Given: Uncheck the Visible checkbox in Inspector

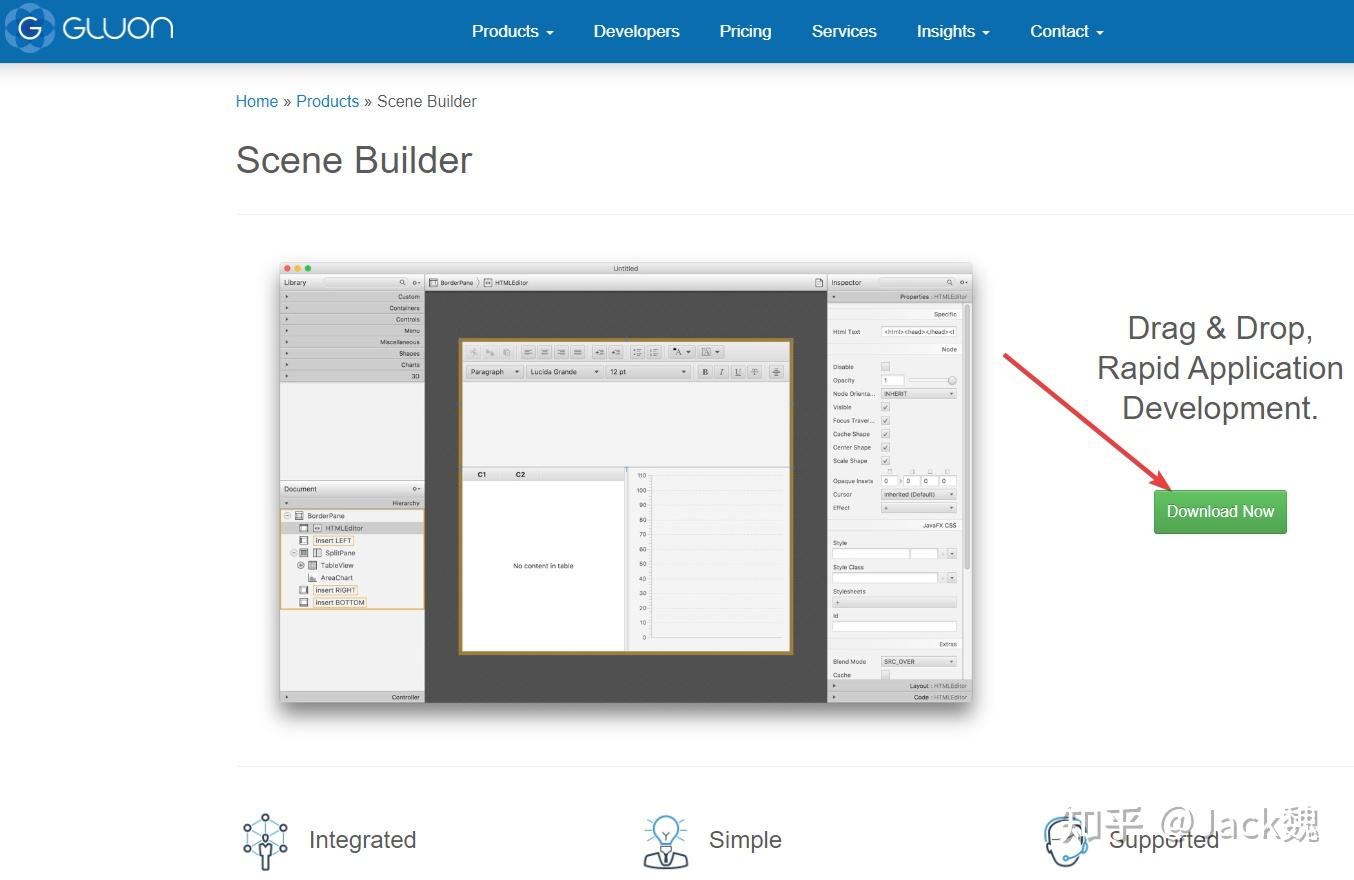Looking at the screenshot, I should (x=885, y=407).
